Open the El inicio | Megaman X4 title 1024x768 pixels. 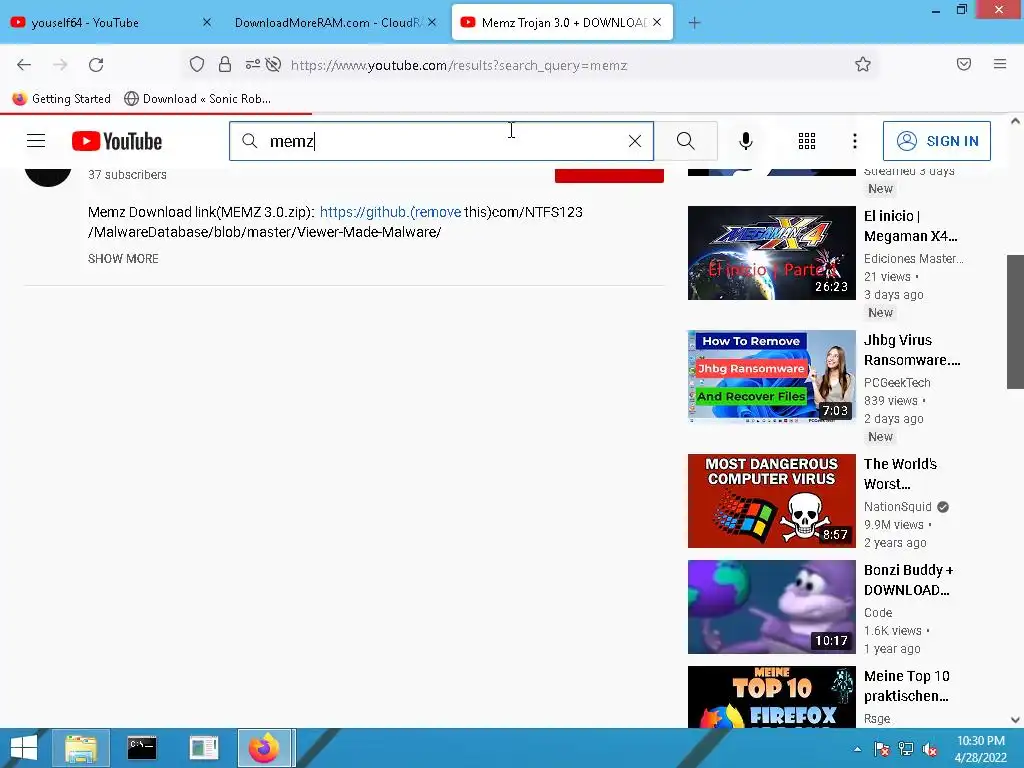(910, 226)
